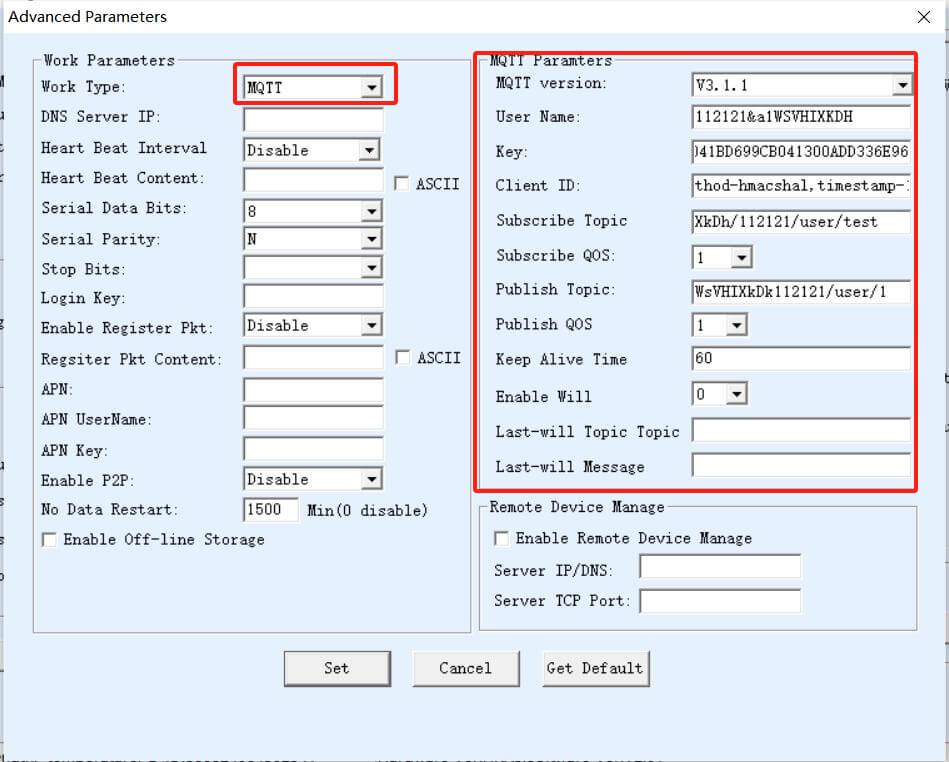Tick the ASCII checkbox for Heart Beat Content
This screenshot has height=762, width=949.
point(401,183)
